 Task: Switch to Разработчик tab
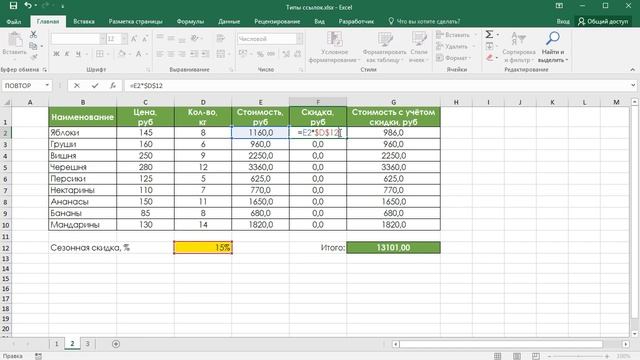356,21
